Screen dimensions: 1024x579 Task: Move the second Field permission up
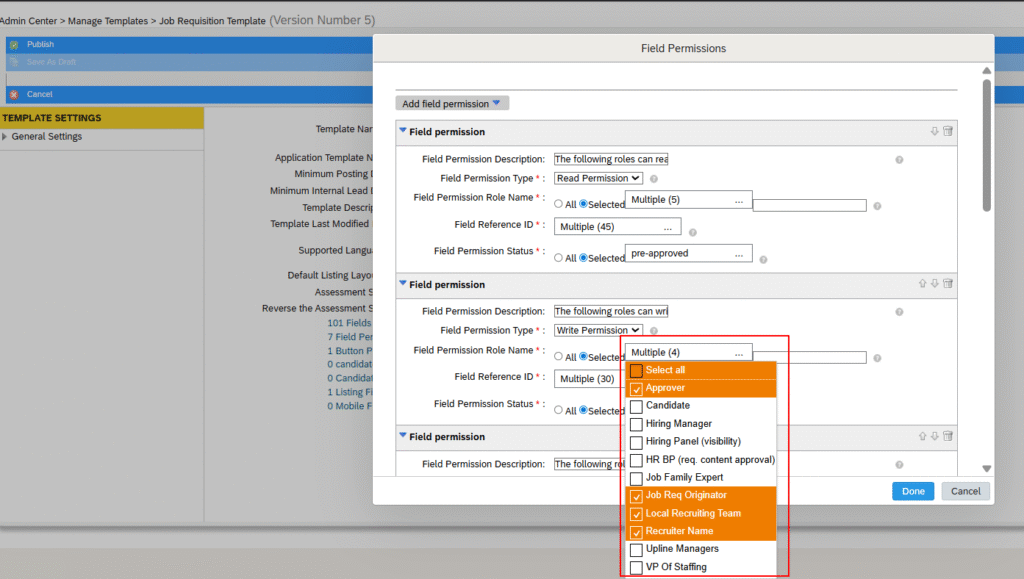tap(923, 284)
